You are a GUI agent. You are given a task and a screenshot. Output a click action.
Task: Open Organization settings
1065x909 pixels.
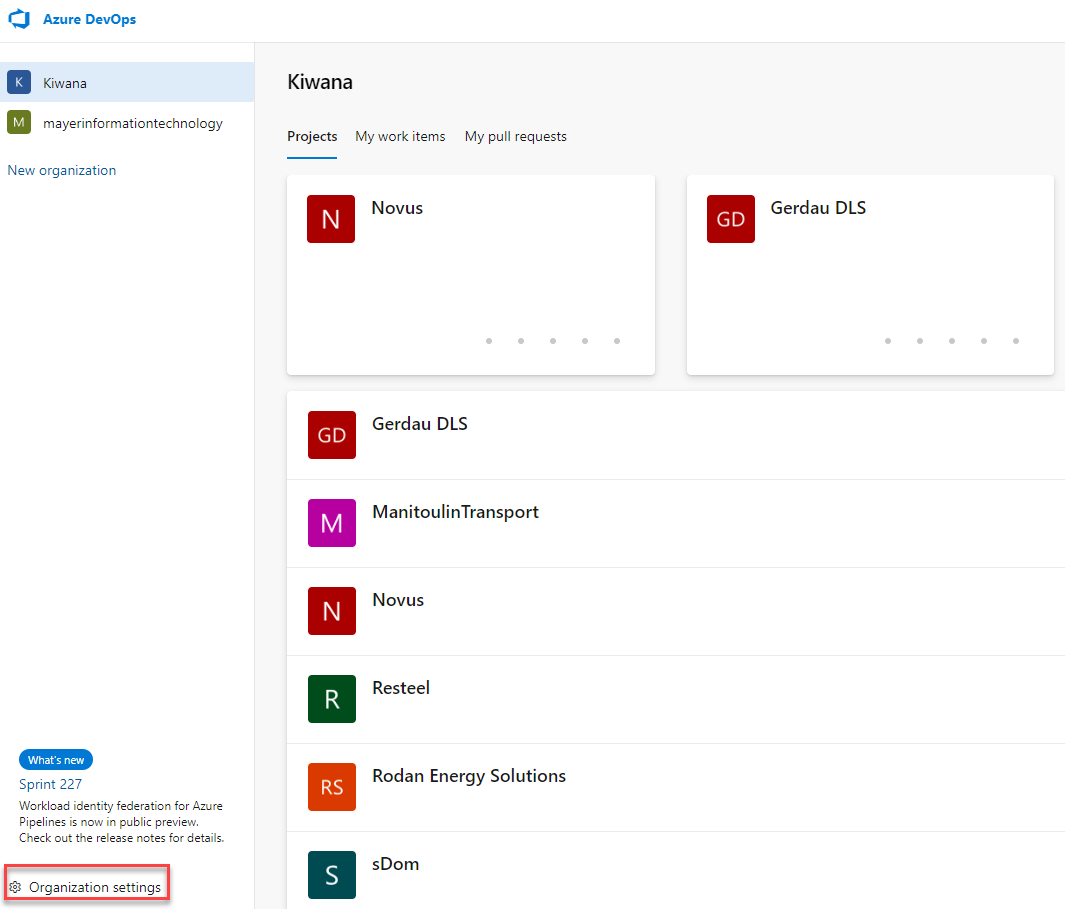(x=94, y=887)
